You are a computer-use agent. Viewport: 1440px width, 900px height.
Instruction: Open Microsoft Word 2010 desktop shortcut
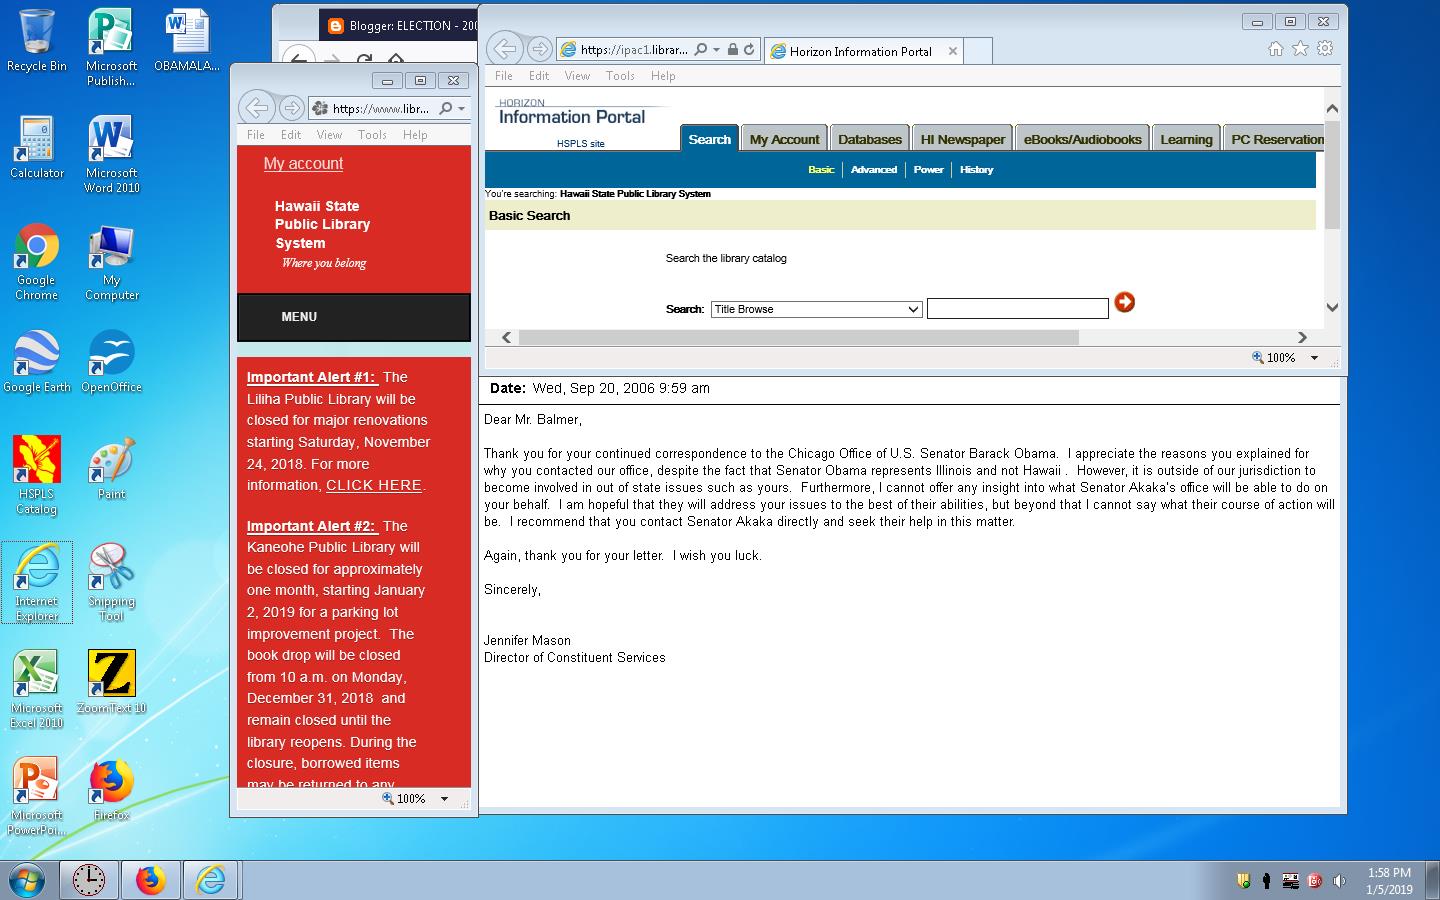(x=111, y=154)
